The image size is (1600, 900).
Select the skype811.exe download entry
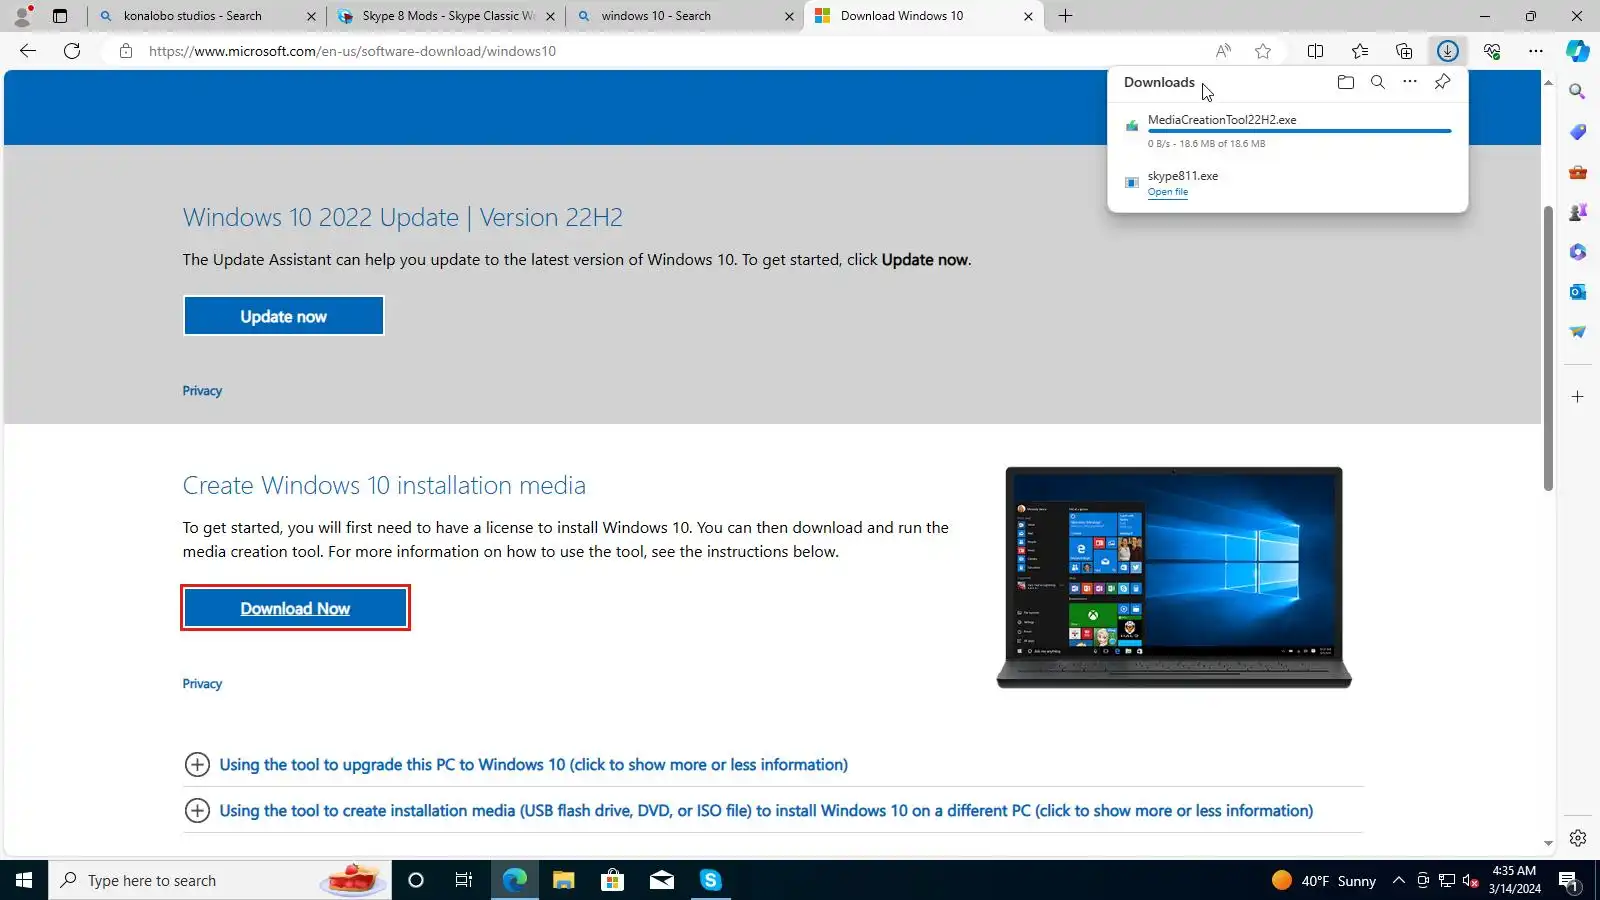pos(1288,183)
